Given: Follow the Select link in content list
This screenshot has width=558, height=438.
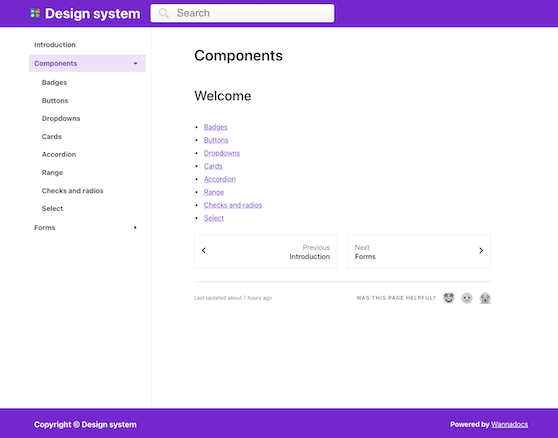Looking at the screenshot, I should tap(214, 218).
